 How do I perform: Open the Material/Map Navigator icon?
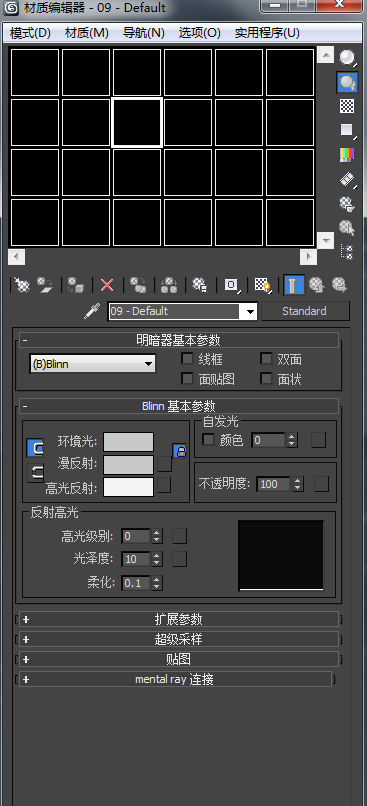pos(347,252)
